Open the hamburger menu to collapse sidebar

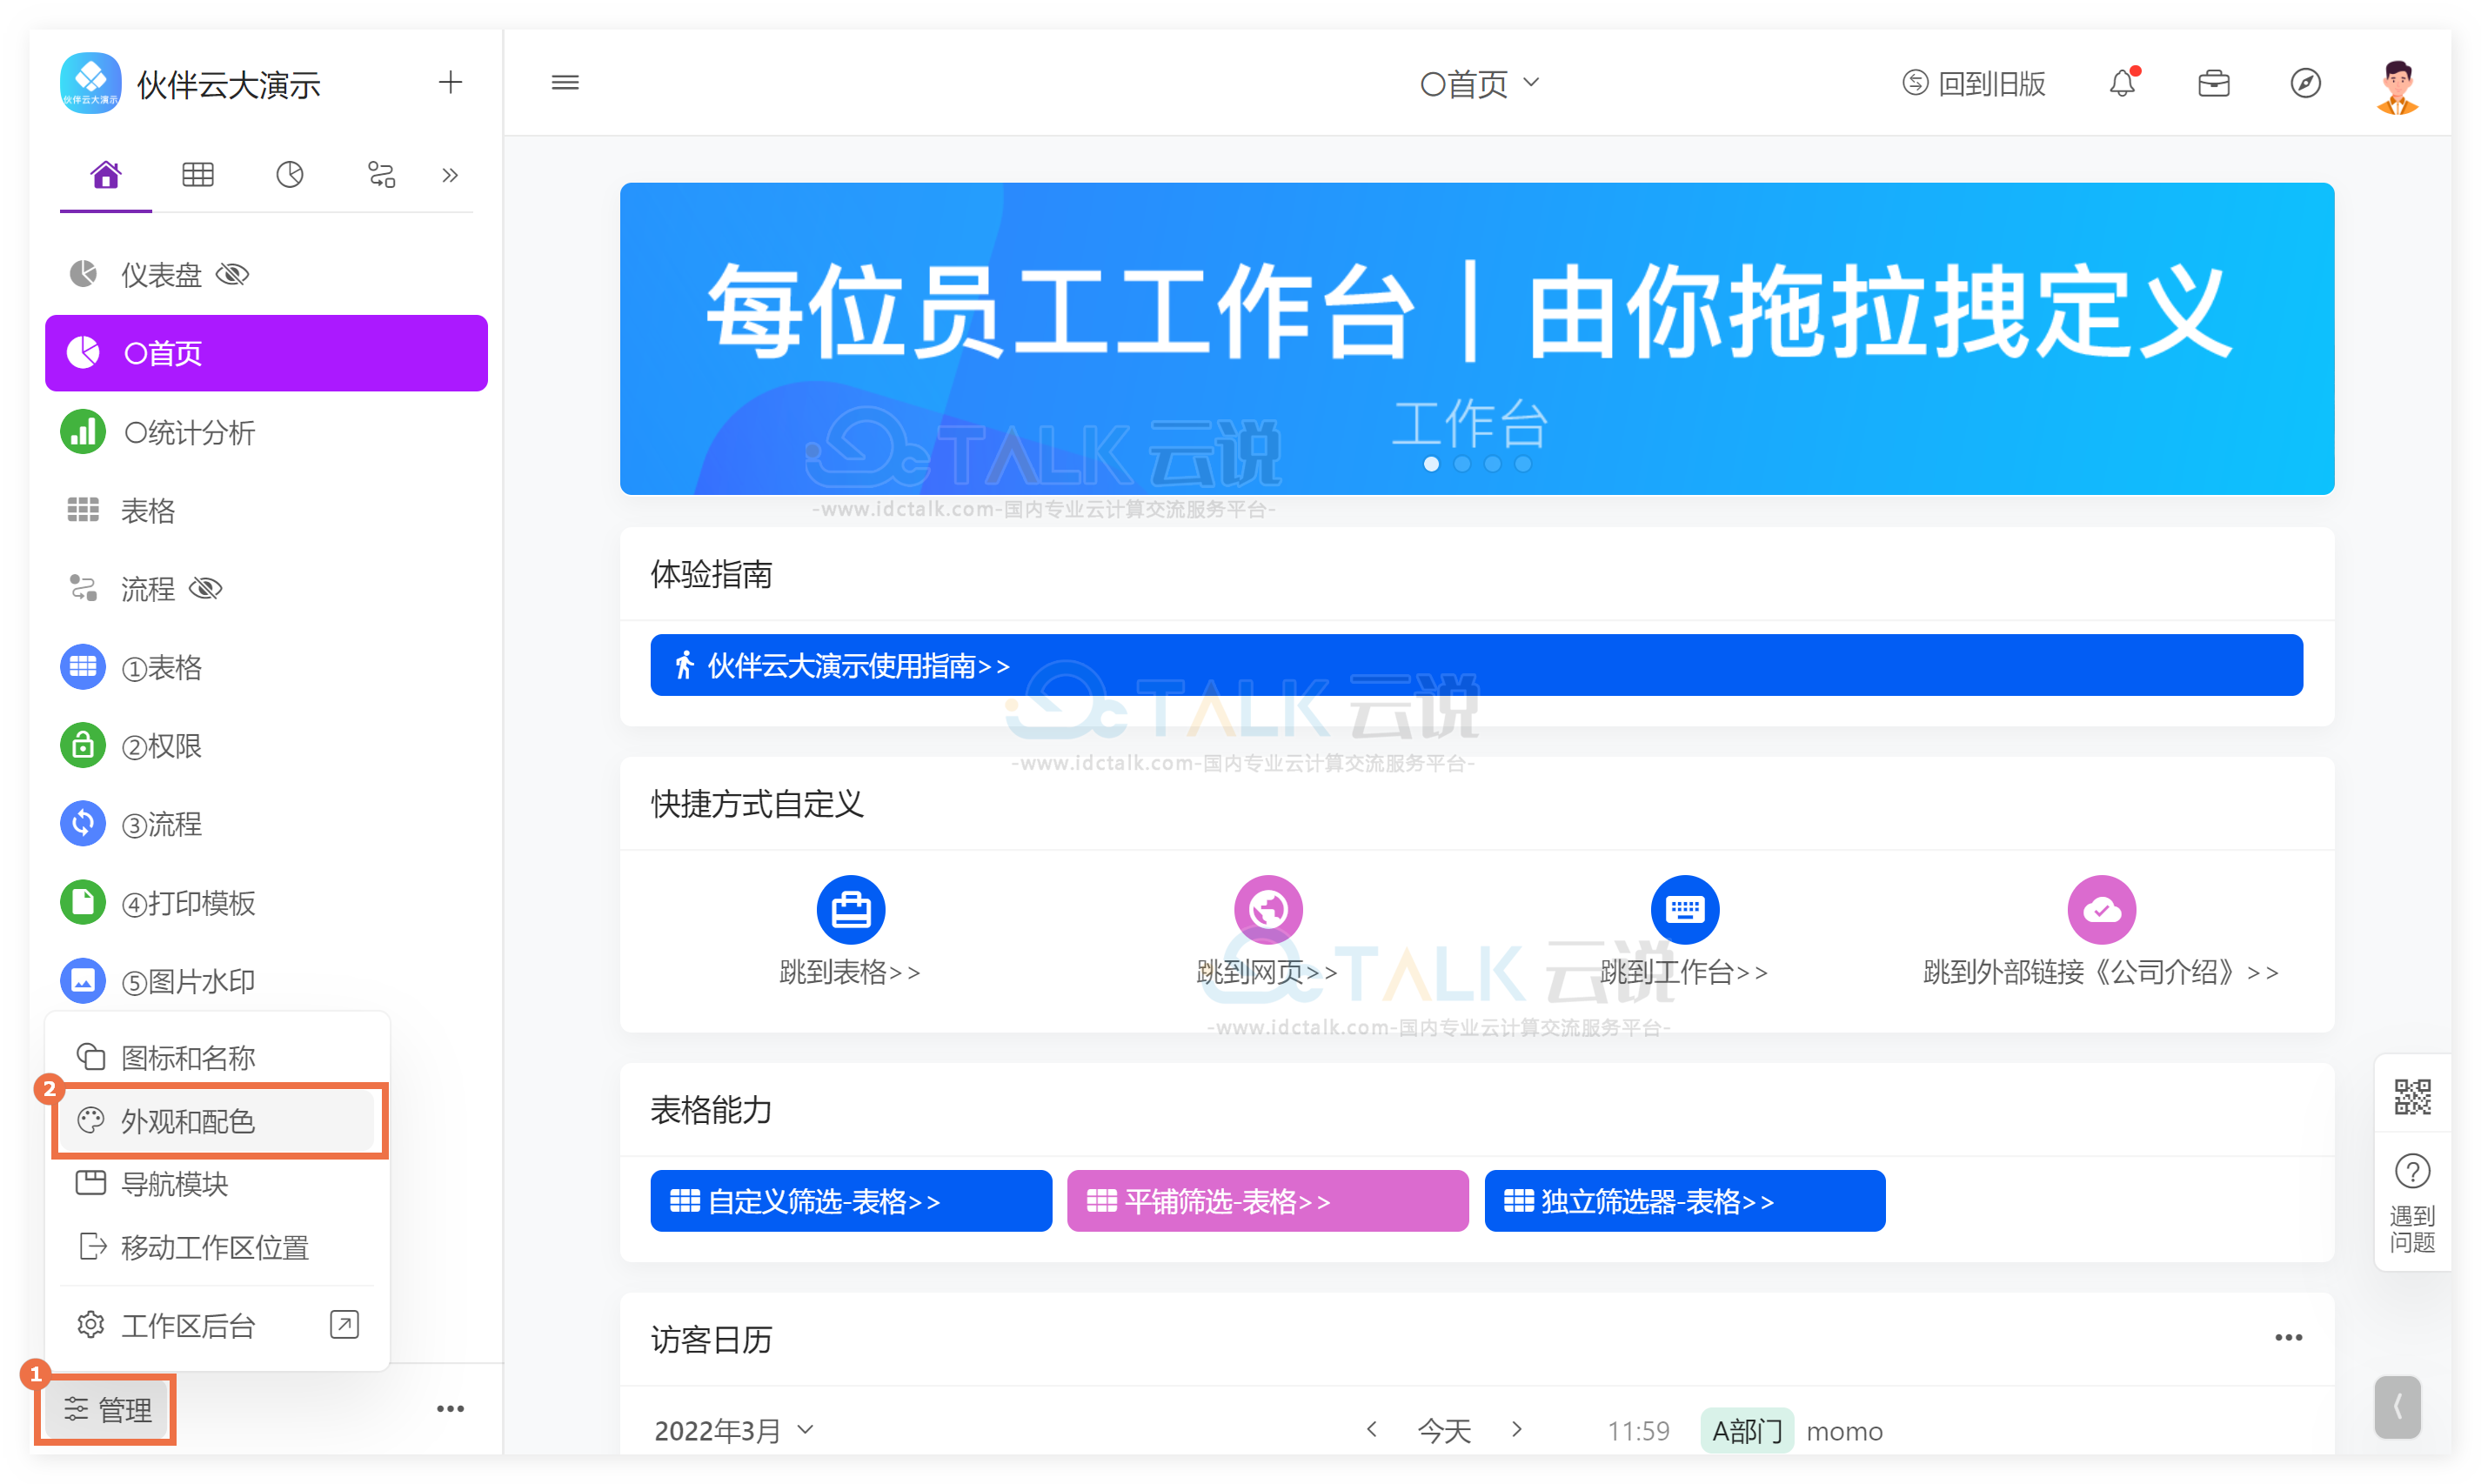(565, 82)
